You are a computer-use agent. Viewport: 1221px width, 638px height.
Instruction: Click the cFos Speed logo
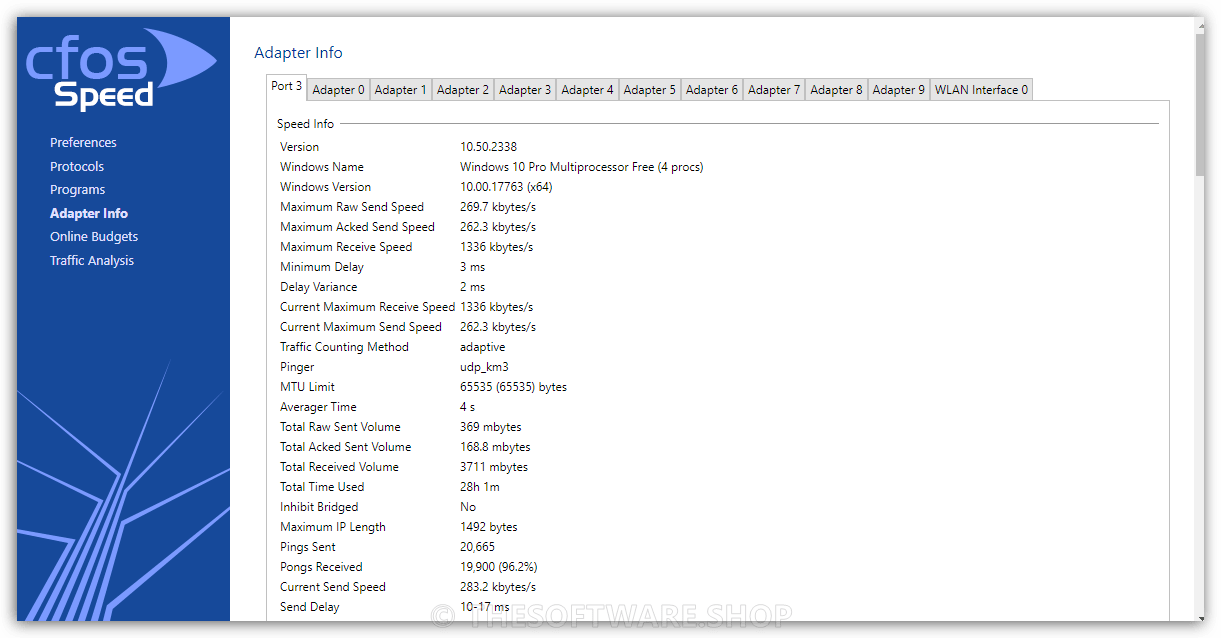(118, 70)
